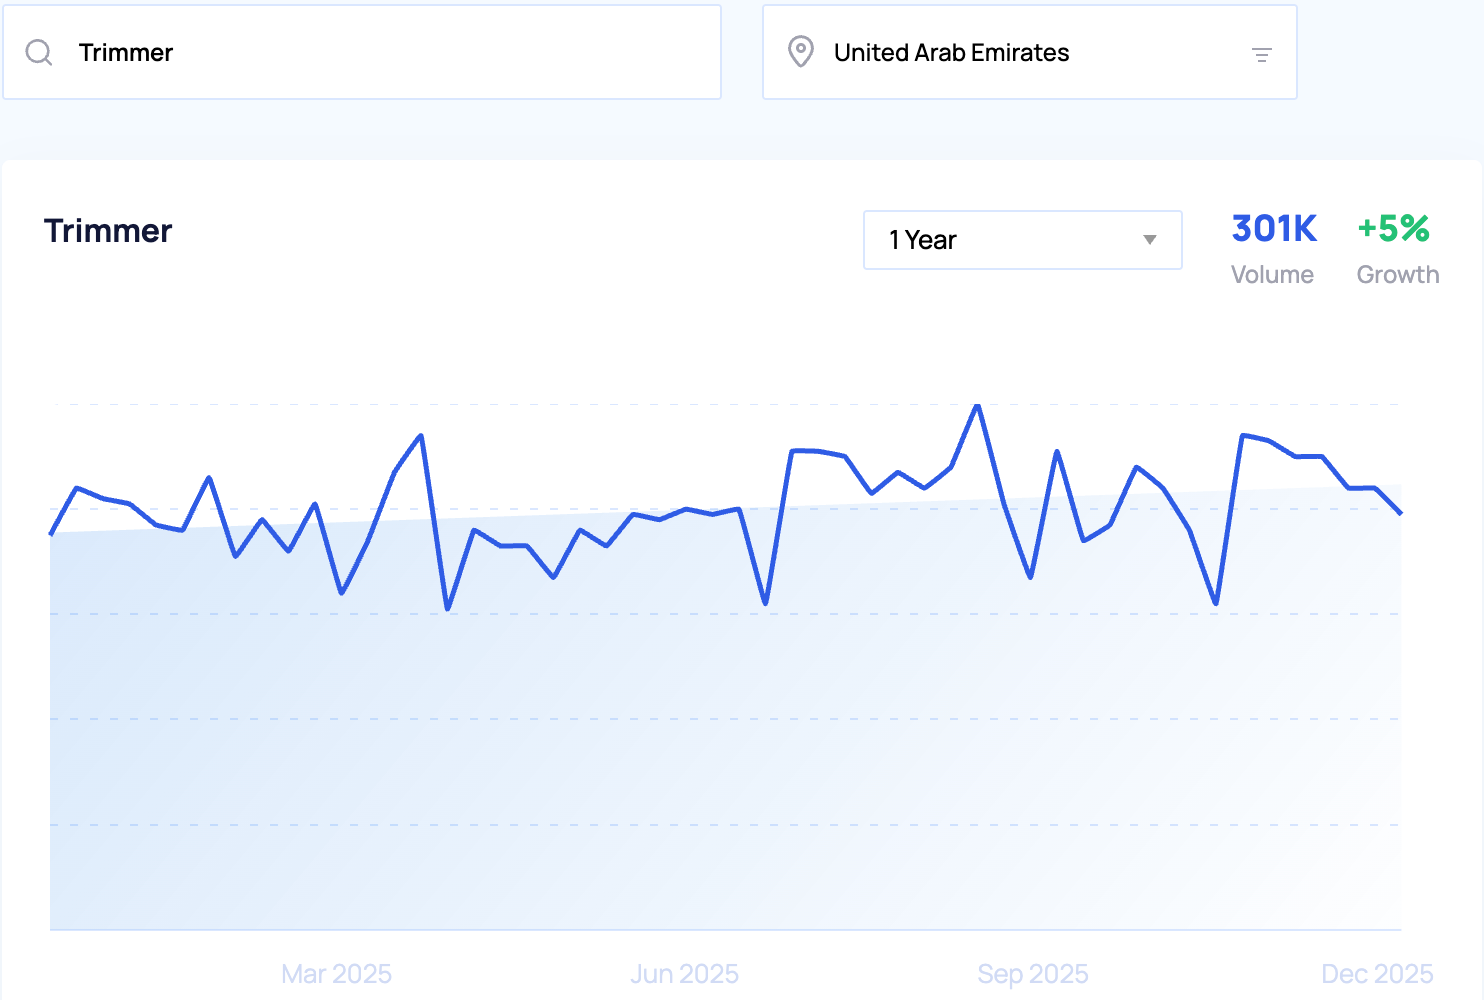Click the 301K volume figure

point(1273,229)
